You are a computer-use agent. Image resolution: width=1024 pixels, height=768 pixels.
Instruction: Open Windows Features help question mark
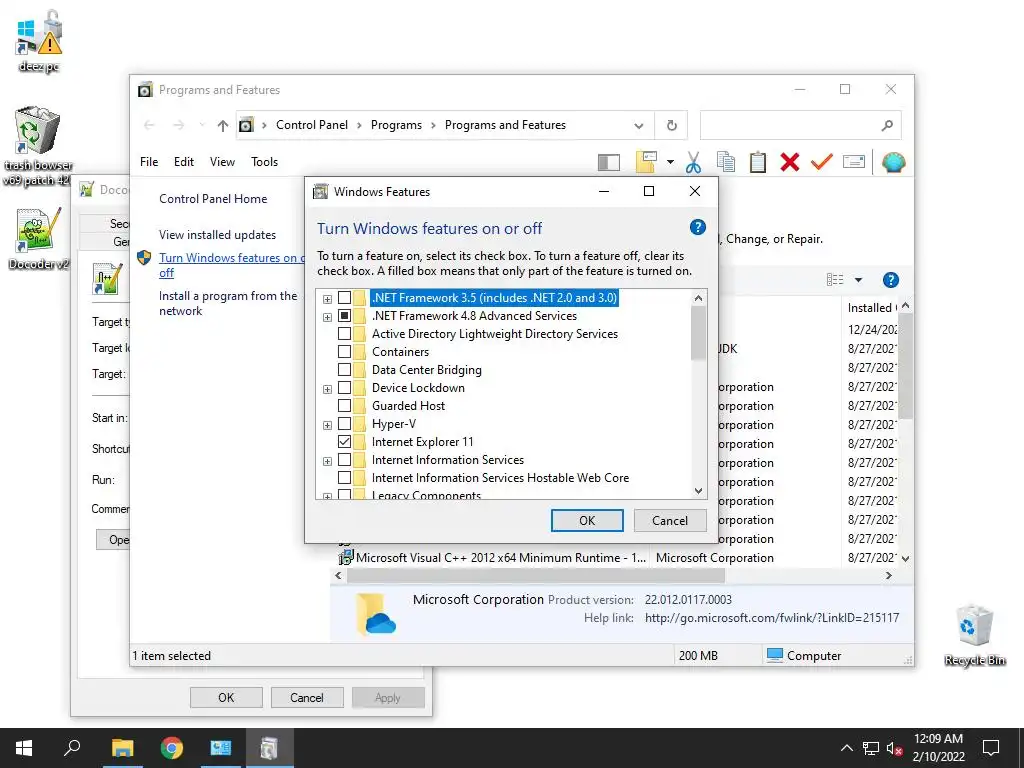click(x=697, y=227)
